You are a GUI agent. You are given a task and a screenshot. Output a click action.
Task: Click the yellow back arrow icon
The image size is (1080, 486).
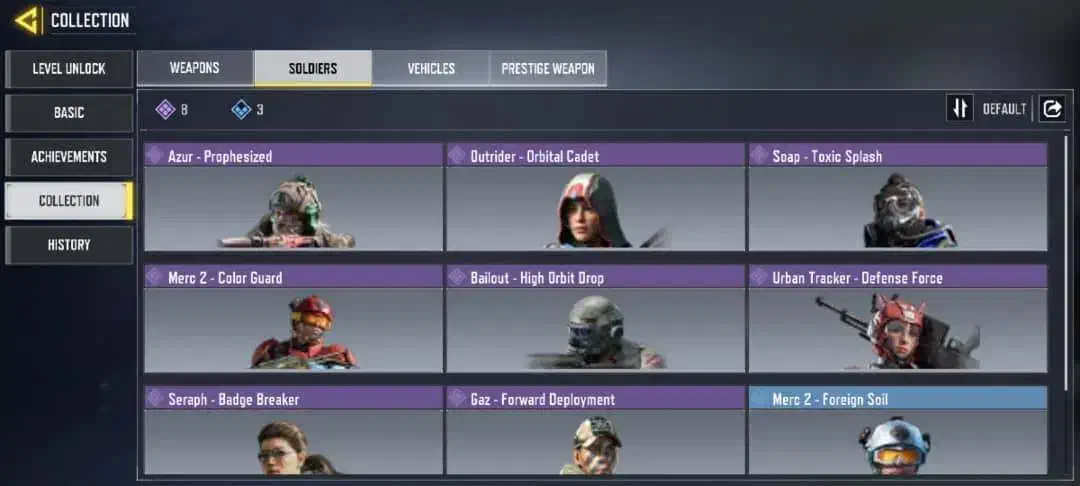[x=28, y=21]
